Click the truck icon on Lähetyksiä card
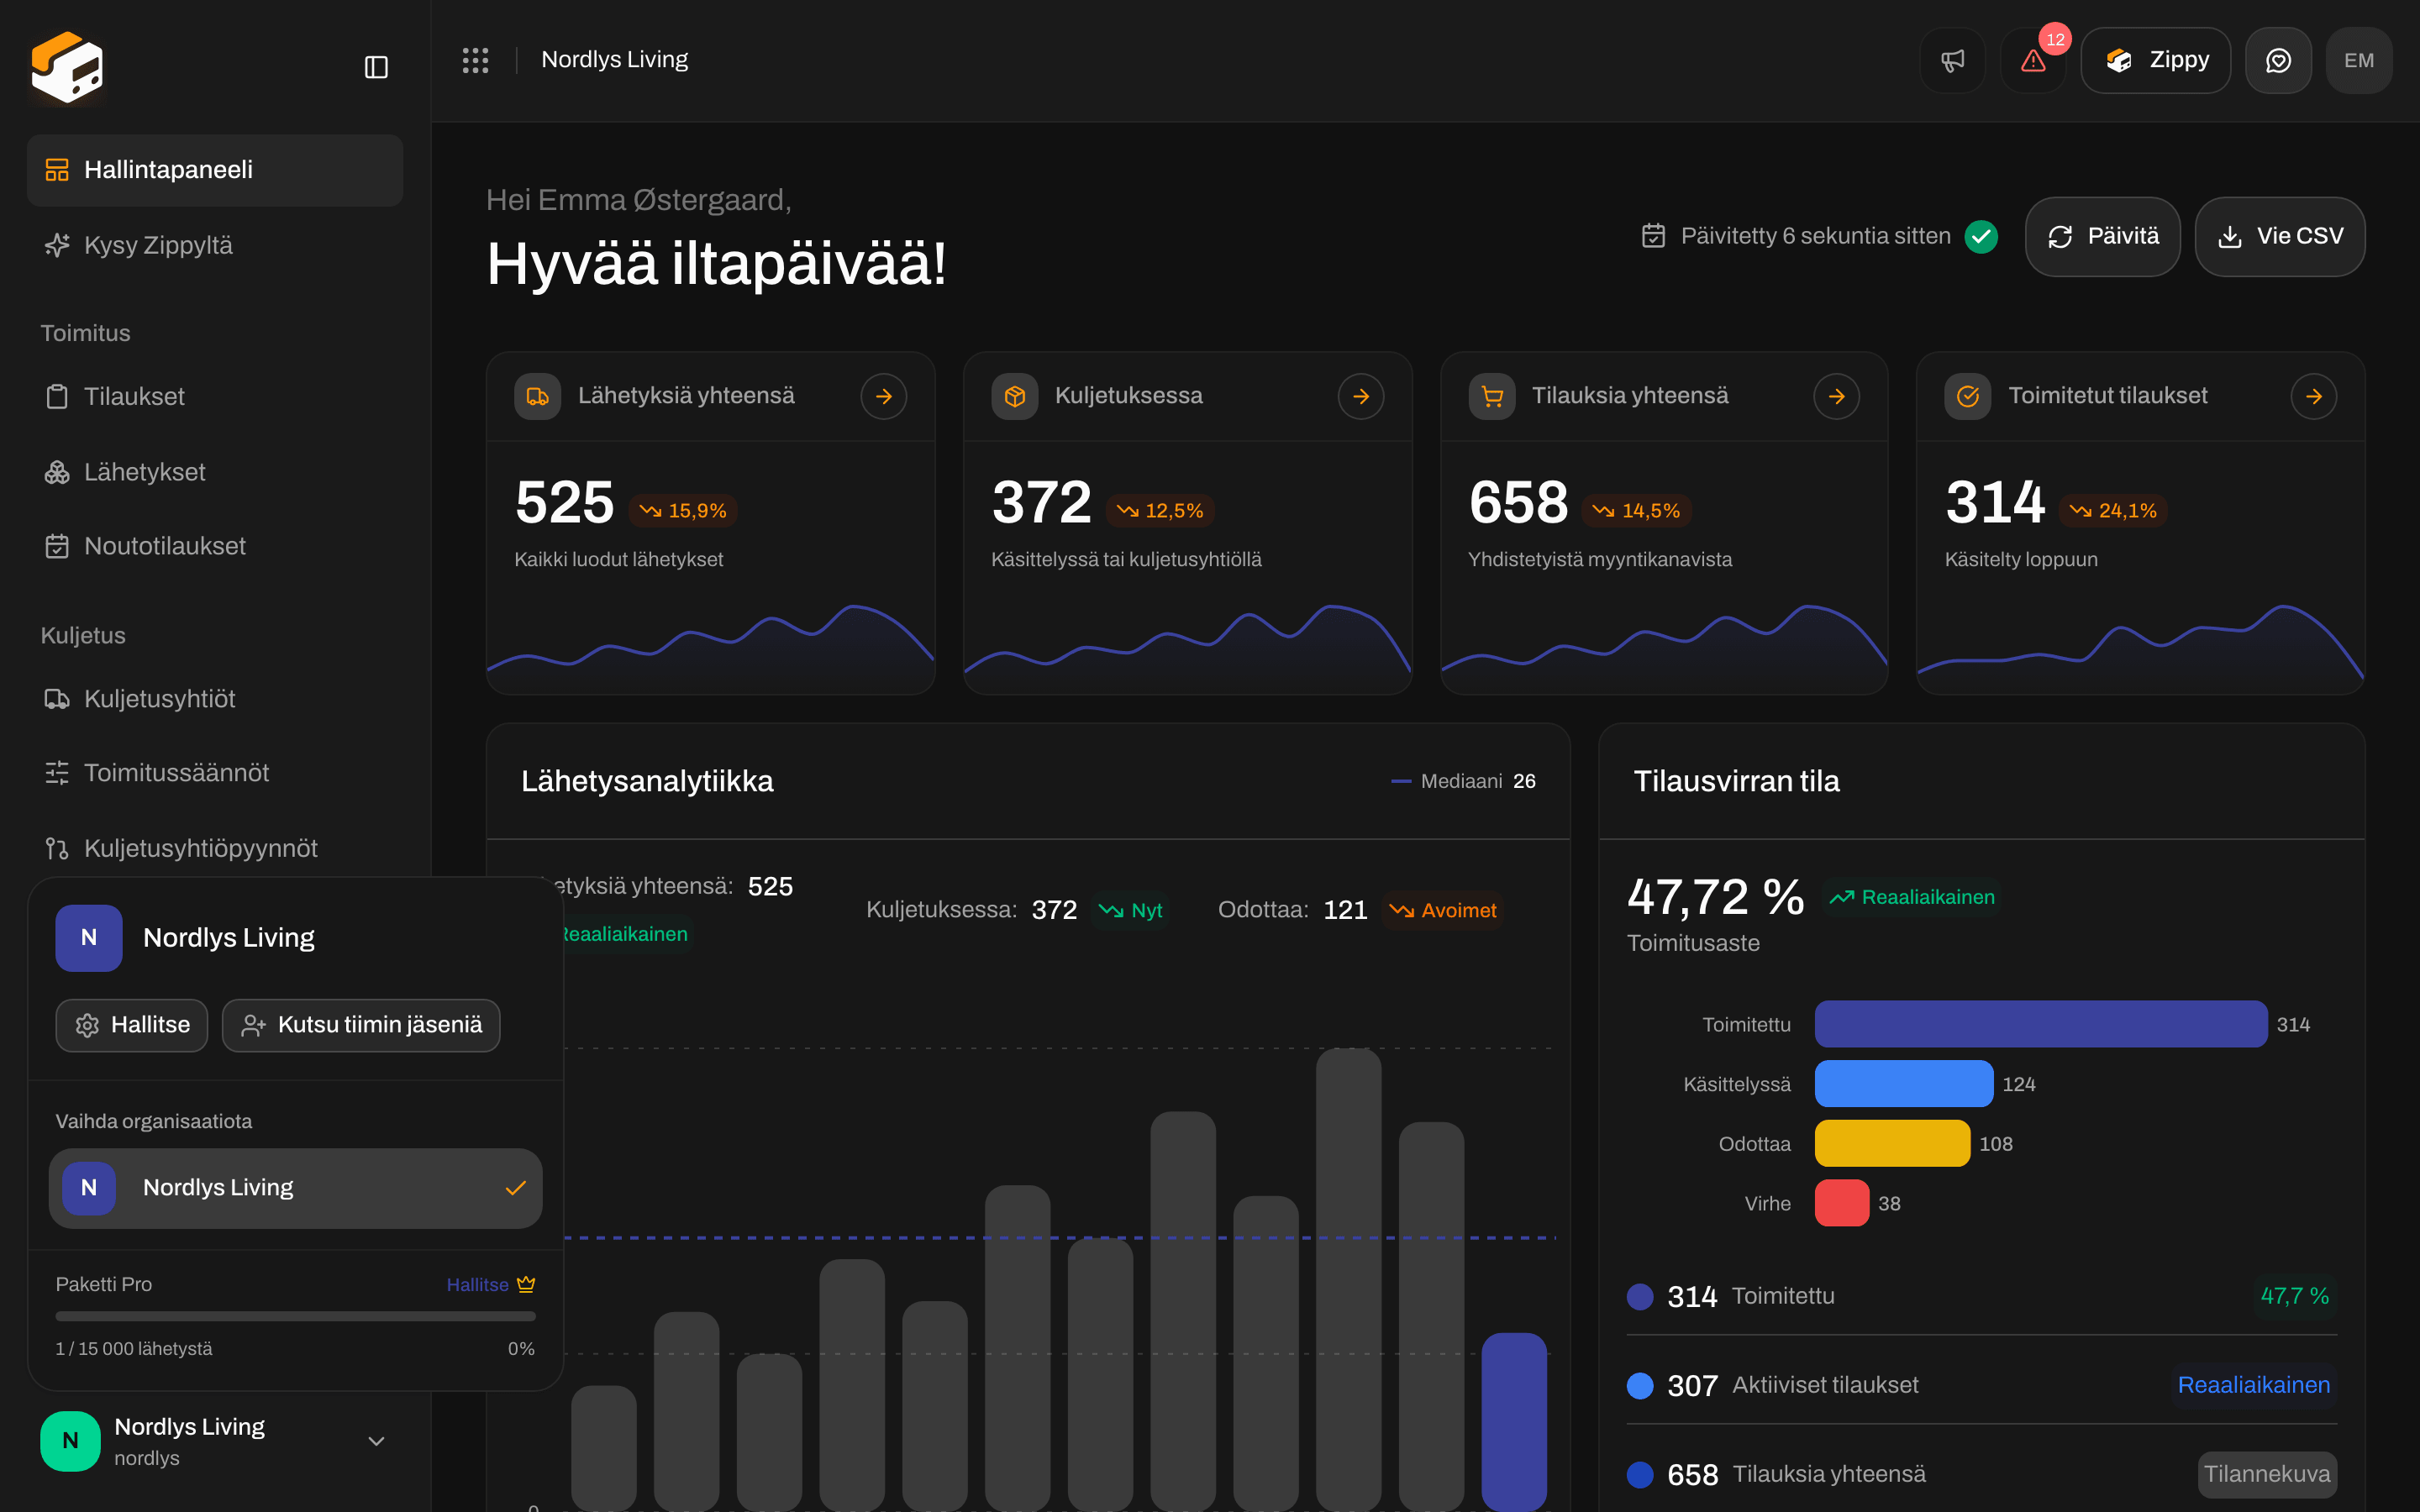The width and height of the screenshot is (2420, 1512). point(538,396)
